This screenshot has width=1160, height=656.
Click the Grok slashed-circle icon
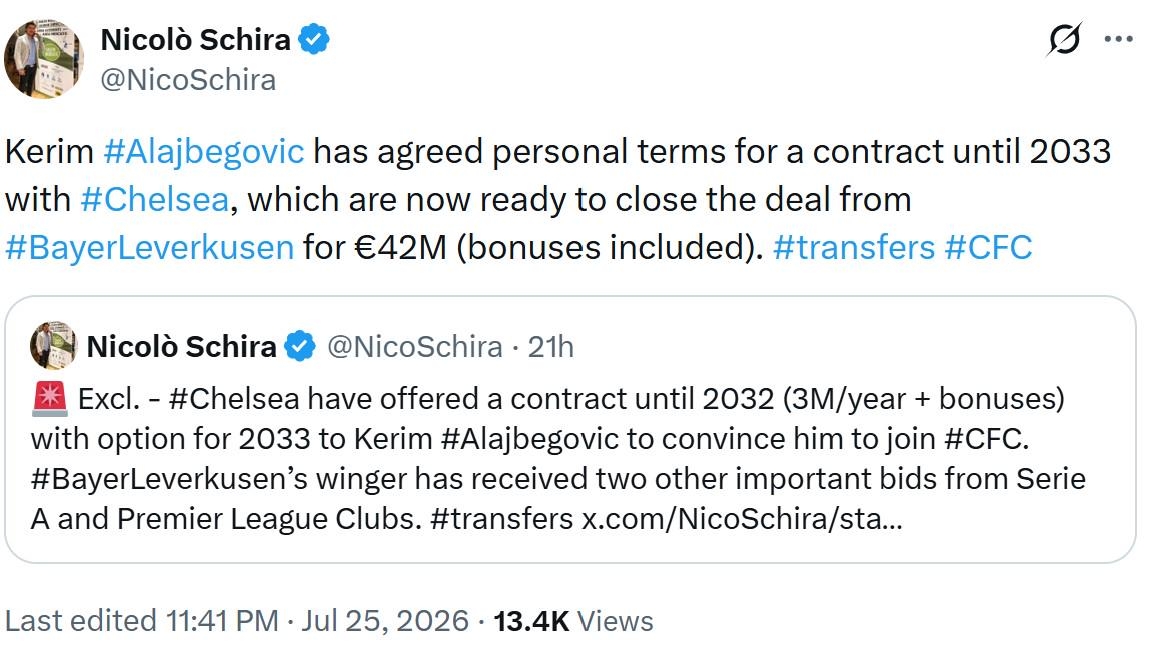point(1064,38)
